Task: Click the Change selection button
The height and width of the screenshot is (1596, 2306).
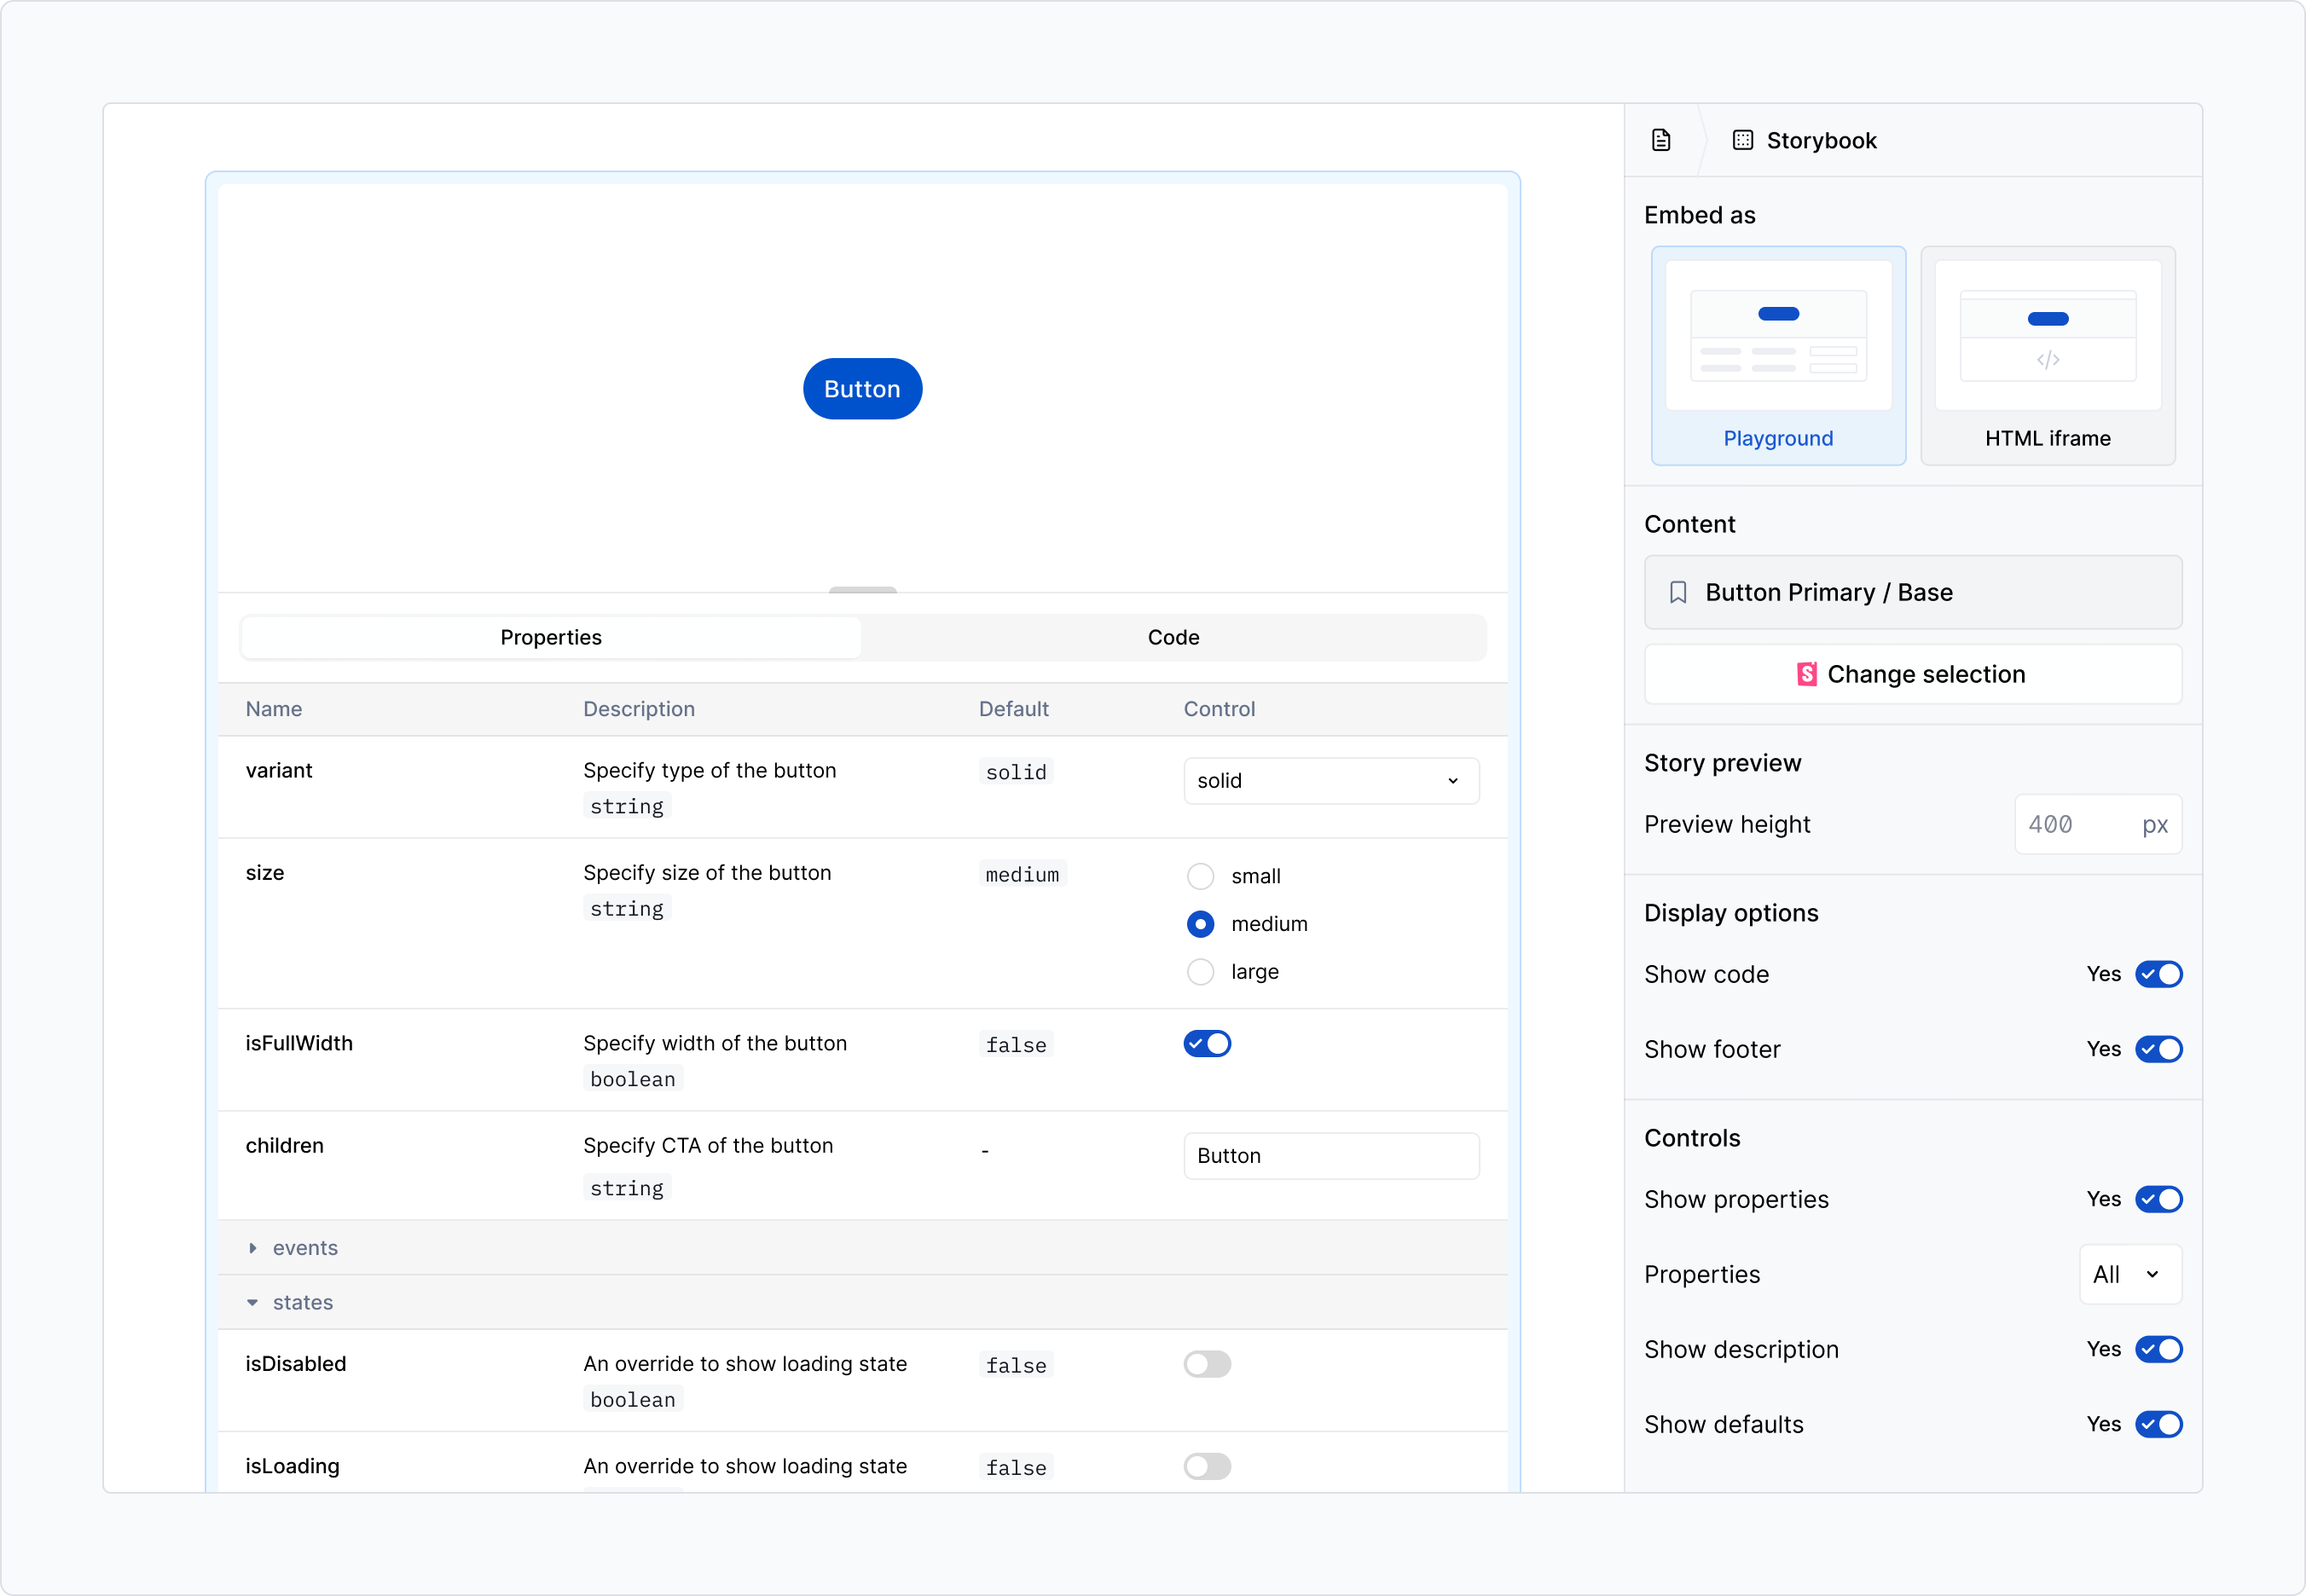Action: coord(1912,675)
